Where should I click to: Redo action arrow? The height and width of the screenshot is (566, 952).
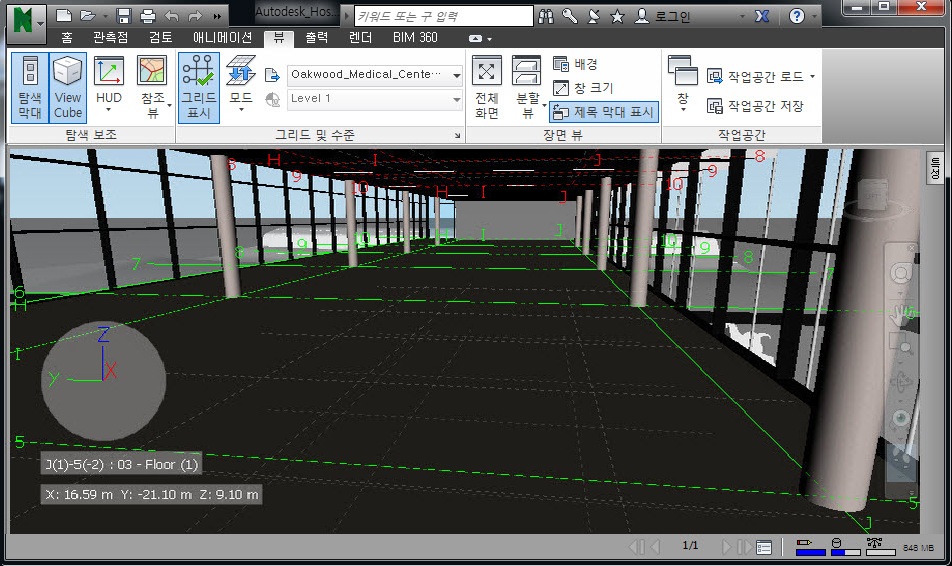(196, 16)
